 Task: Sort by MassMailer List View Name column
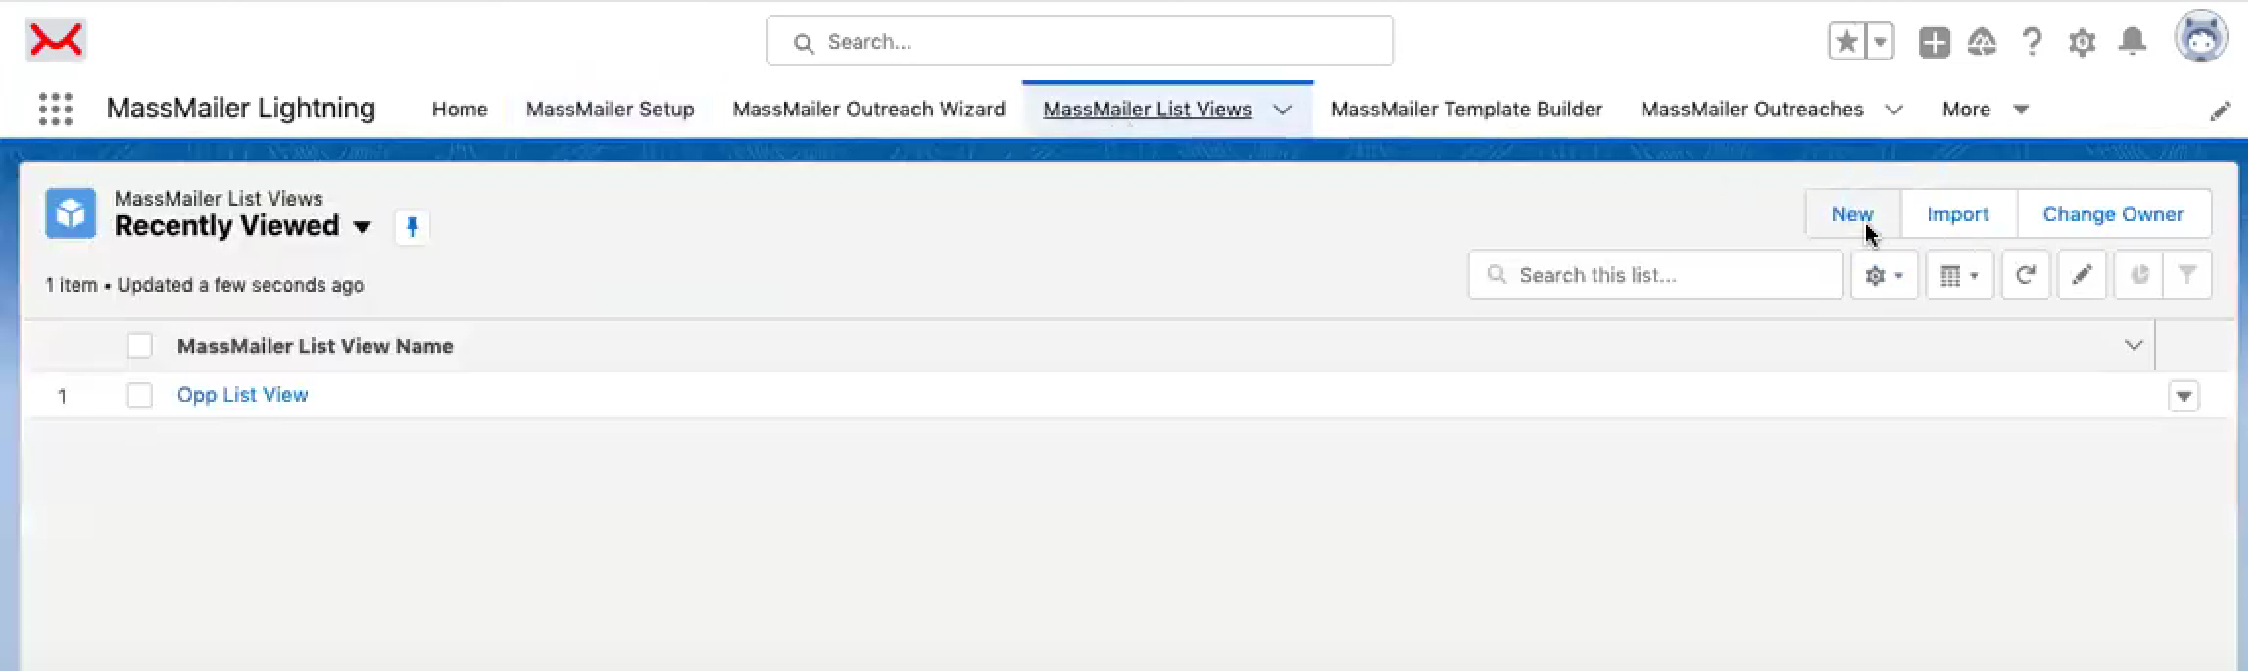[315, 346]
